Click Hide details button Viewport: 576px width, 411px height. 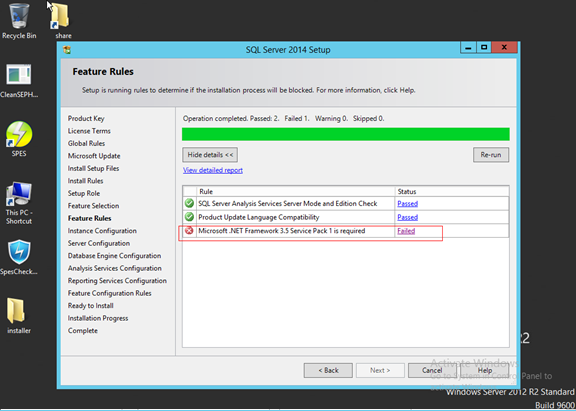coord(210,155)
